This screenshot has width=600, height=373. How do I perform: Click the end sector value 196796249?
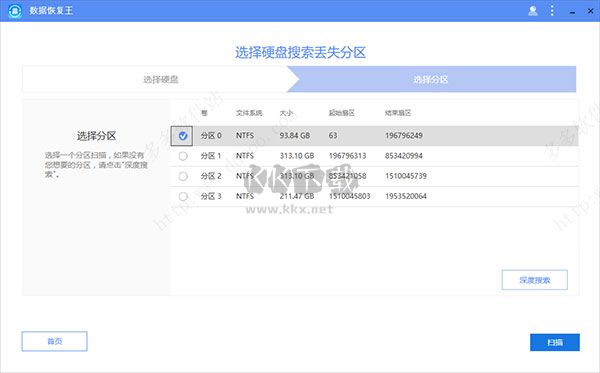coord(404,135)
